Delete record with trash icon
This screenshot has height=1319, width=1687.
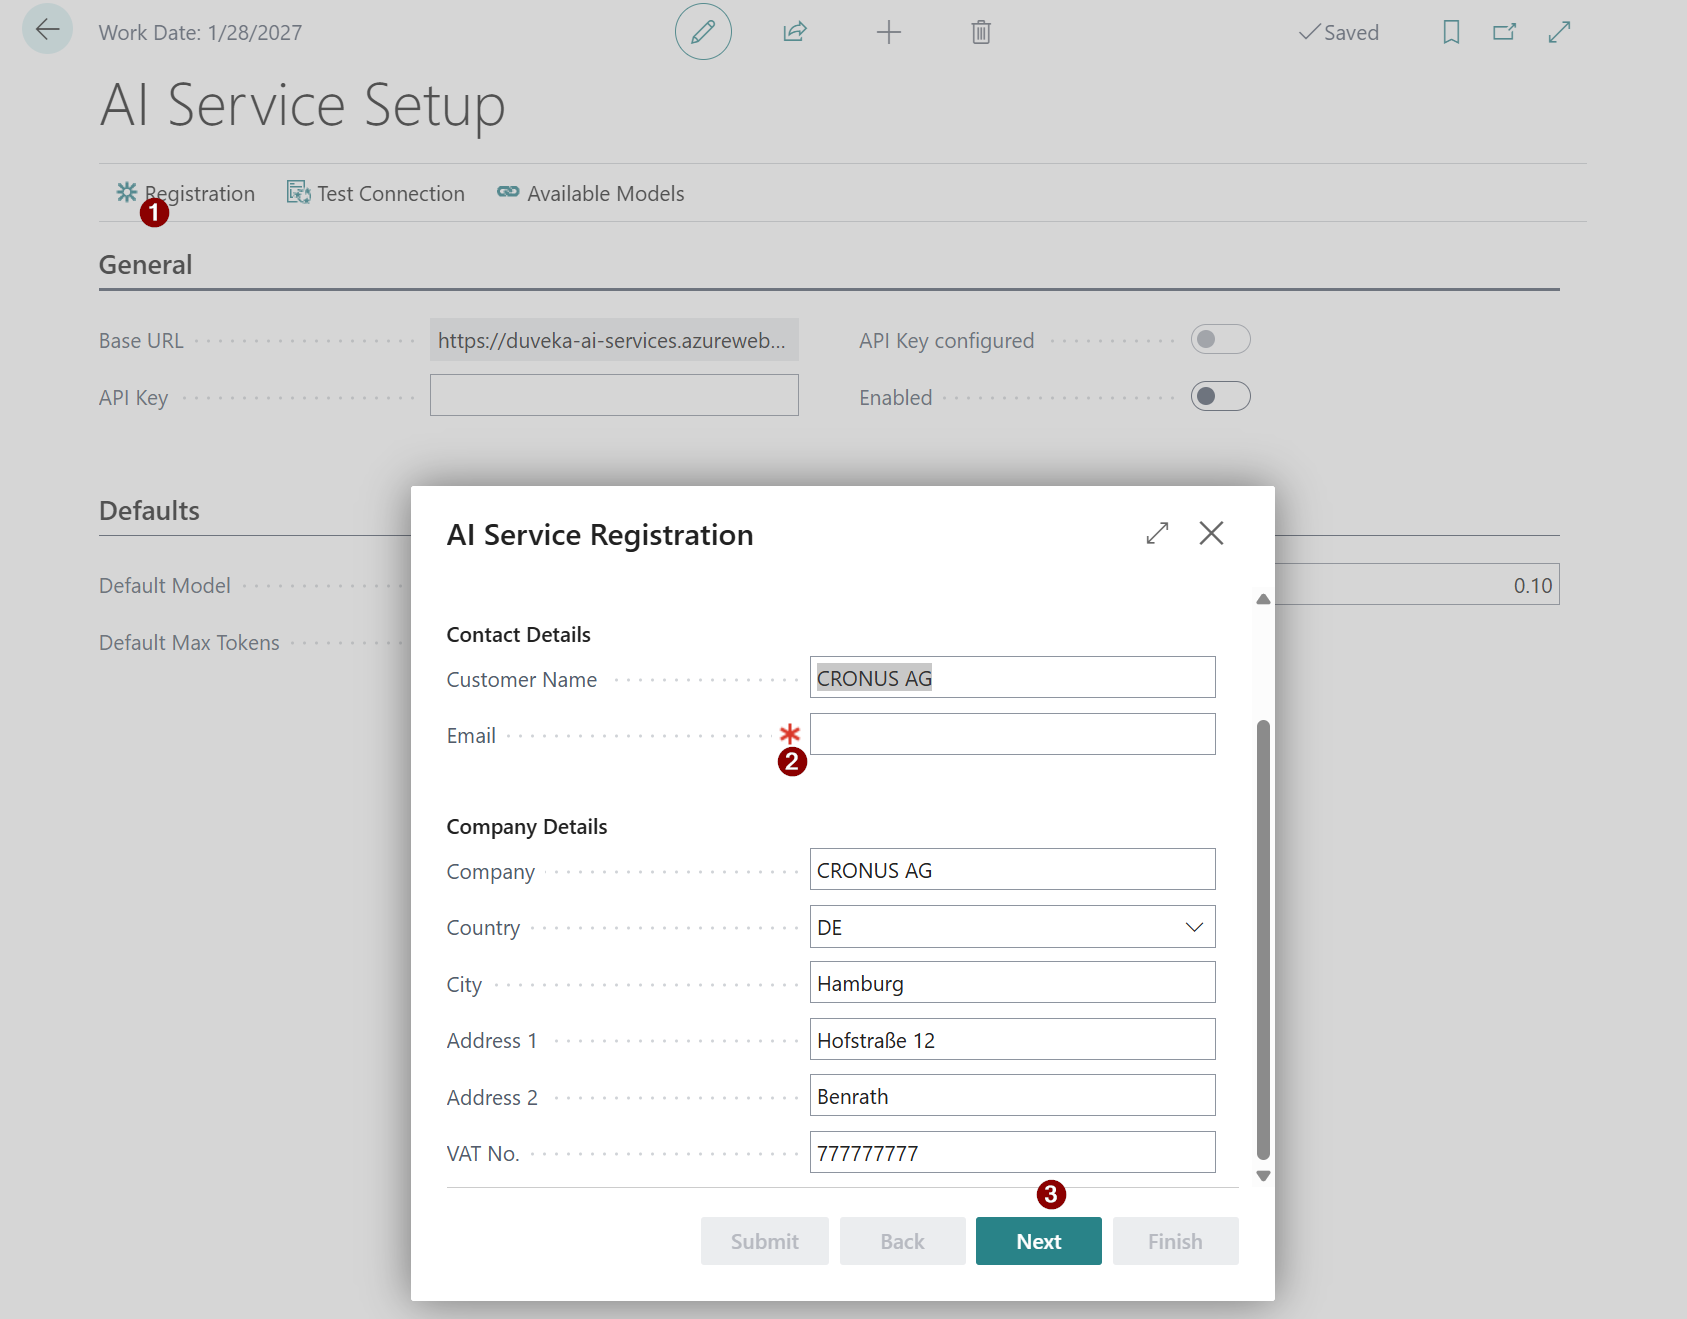981,32
